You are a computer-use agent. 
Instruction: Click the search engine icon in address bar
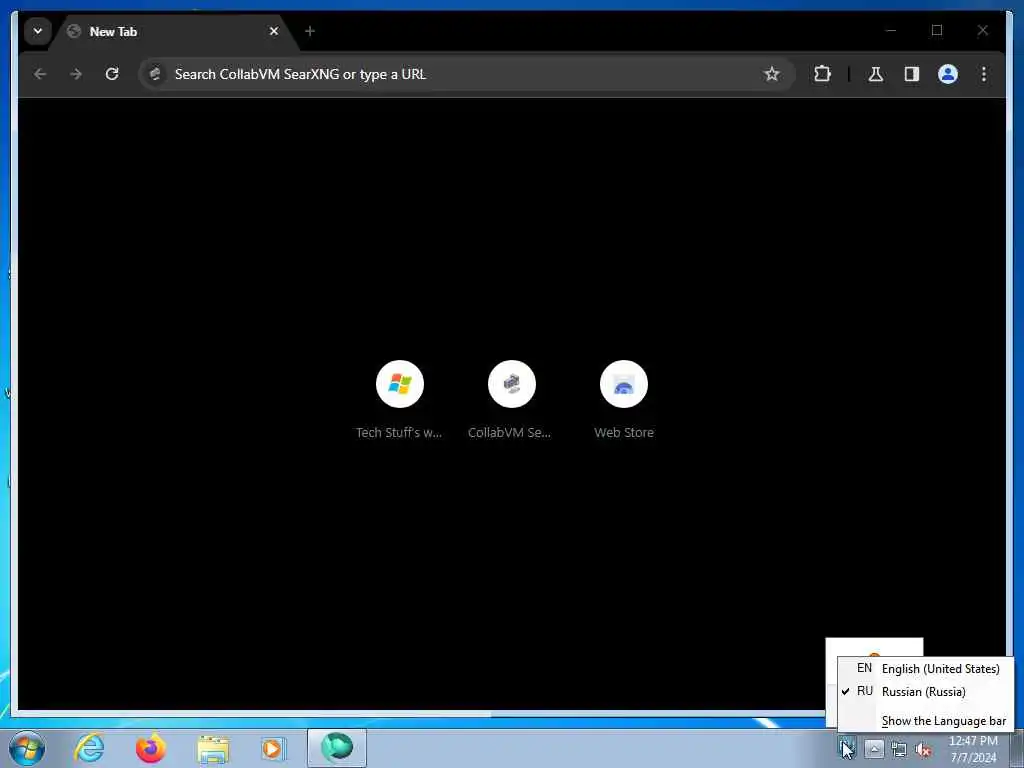coord(155,74)
